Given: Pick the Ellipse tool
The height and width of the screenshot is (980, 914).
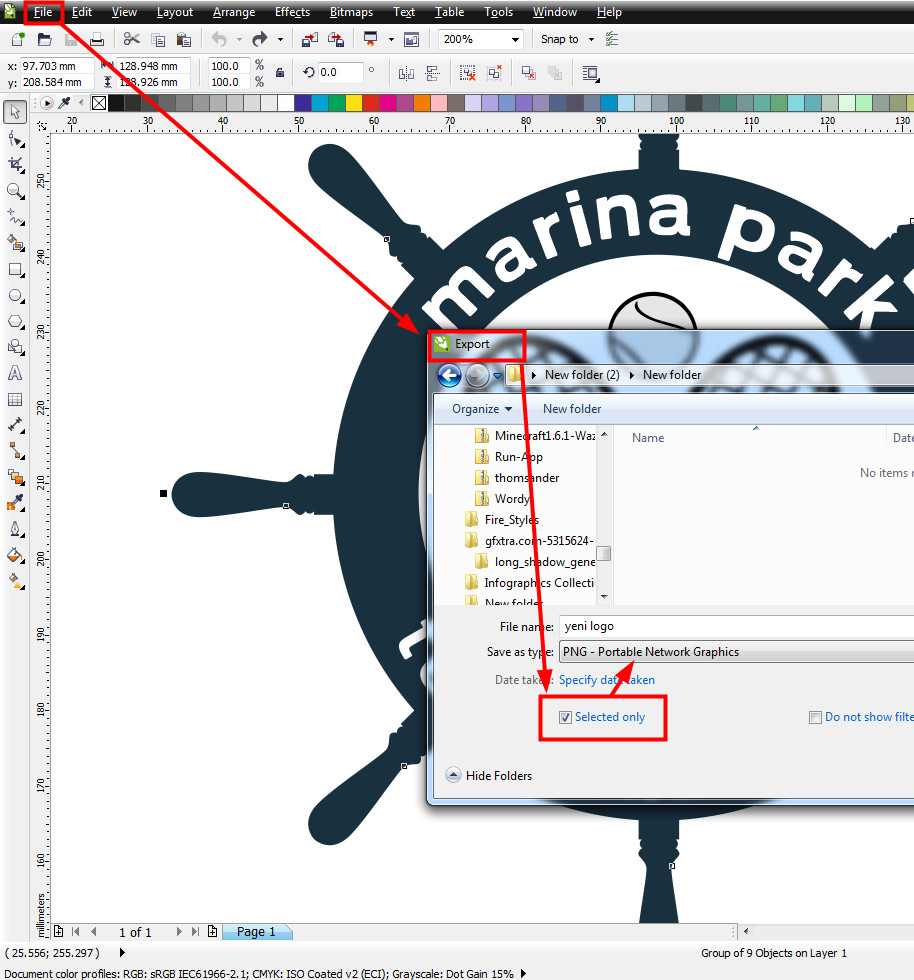Looking at the screenshot, I should tap(15, 296).
